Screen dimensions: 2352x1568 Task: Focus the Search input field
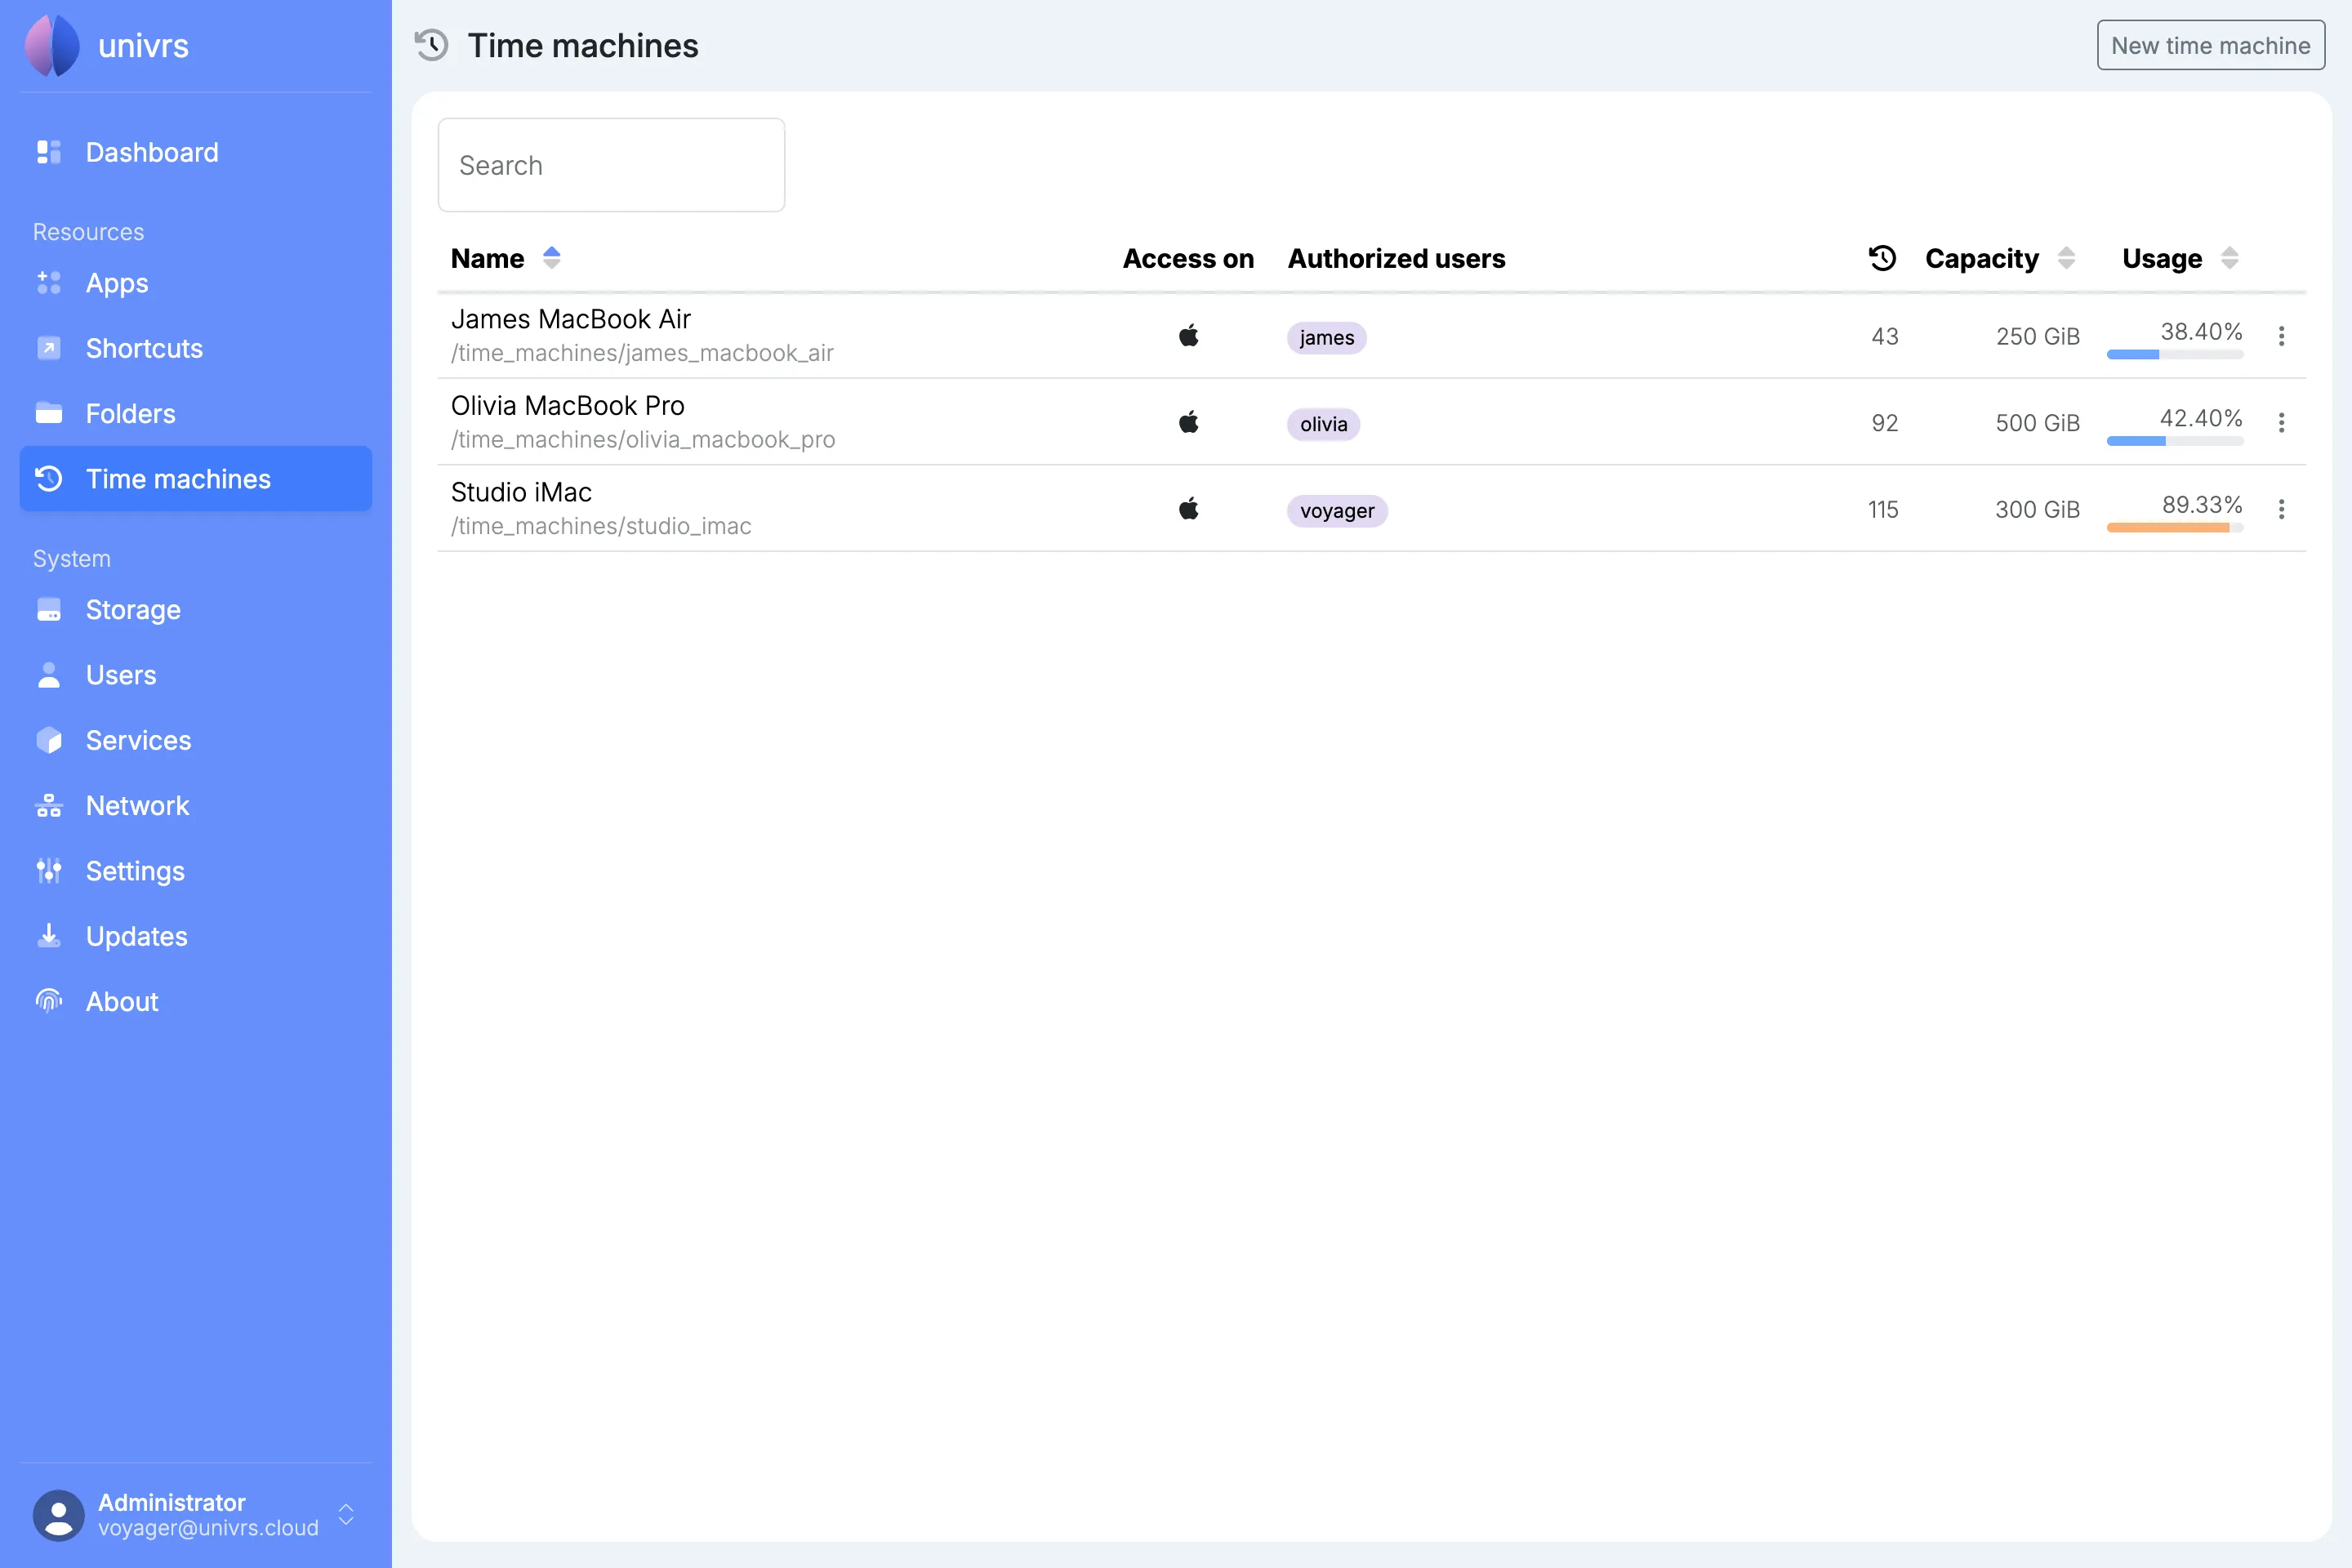point(611,165)
